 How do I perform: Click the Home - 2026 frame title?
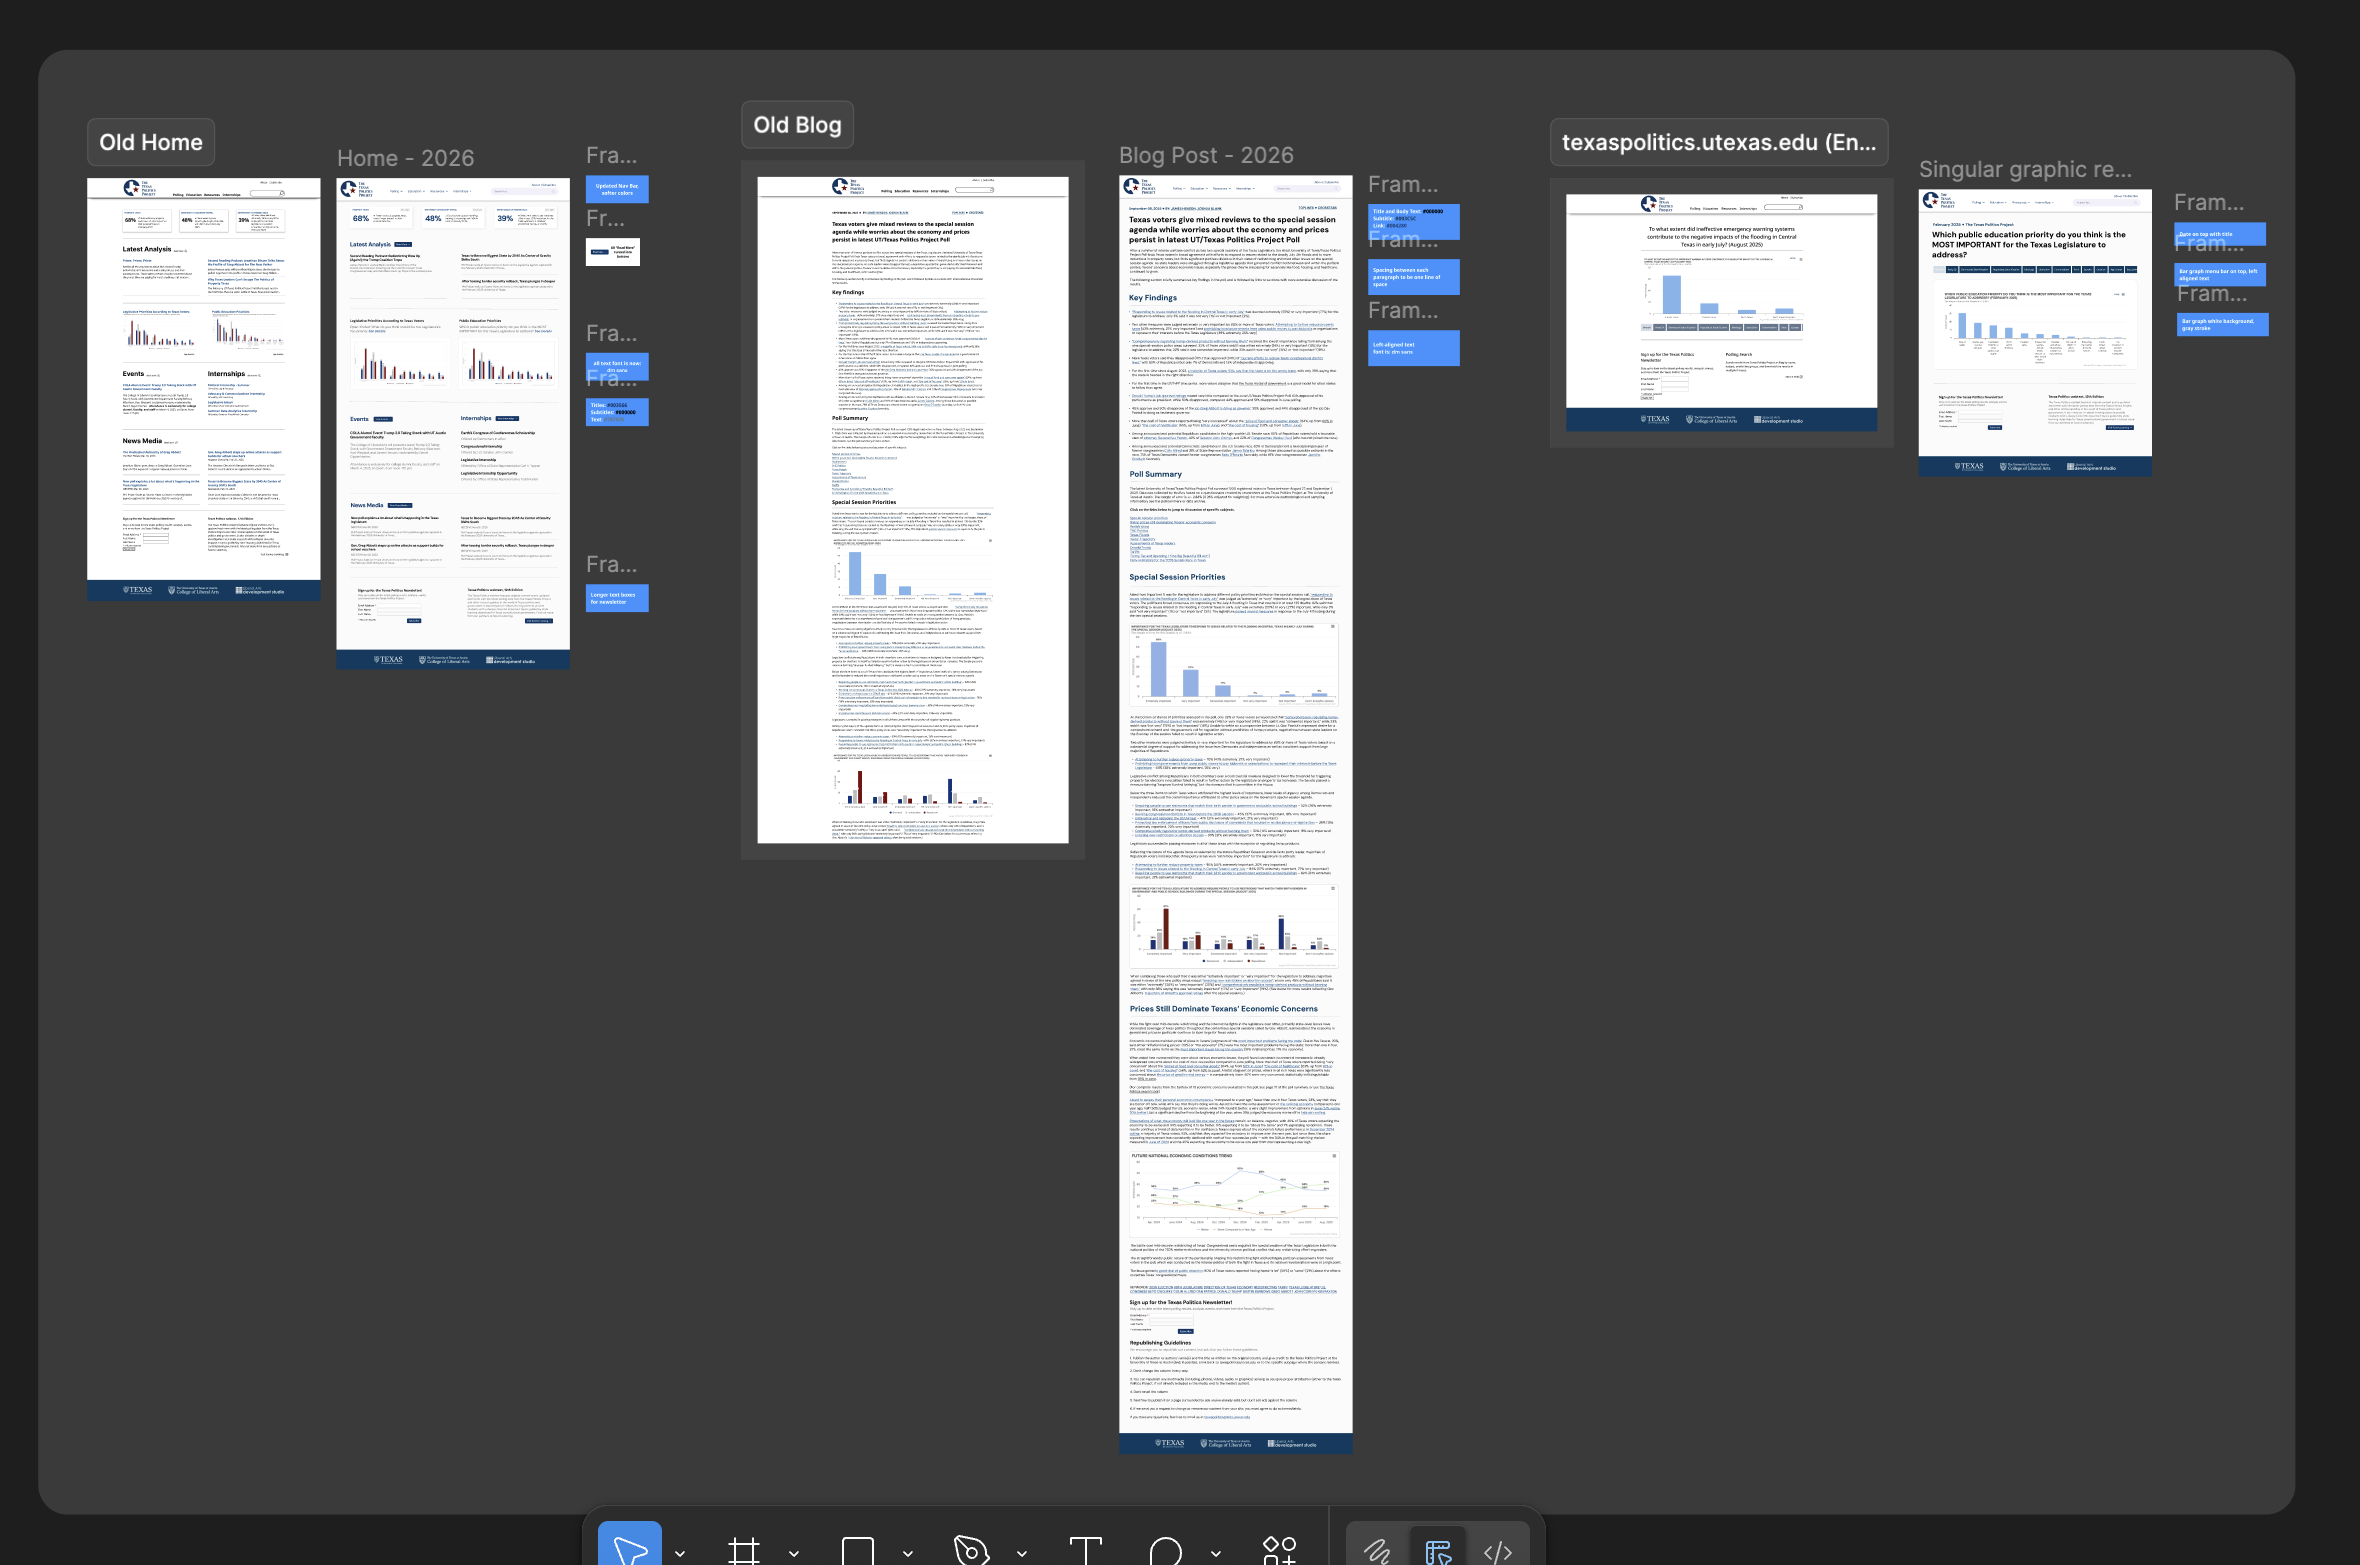(405, 158)
